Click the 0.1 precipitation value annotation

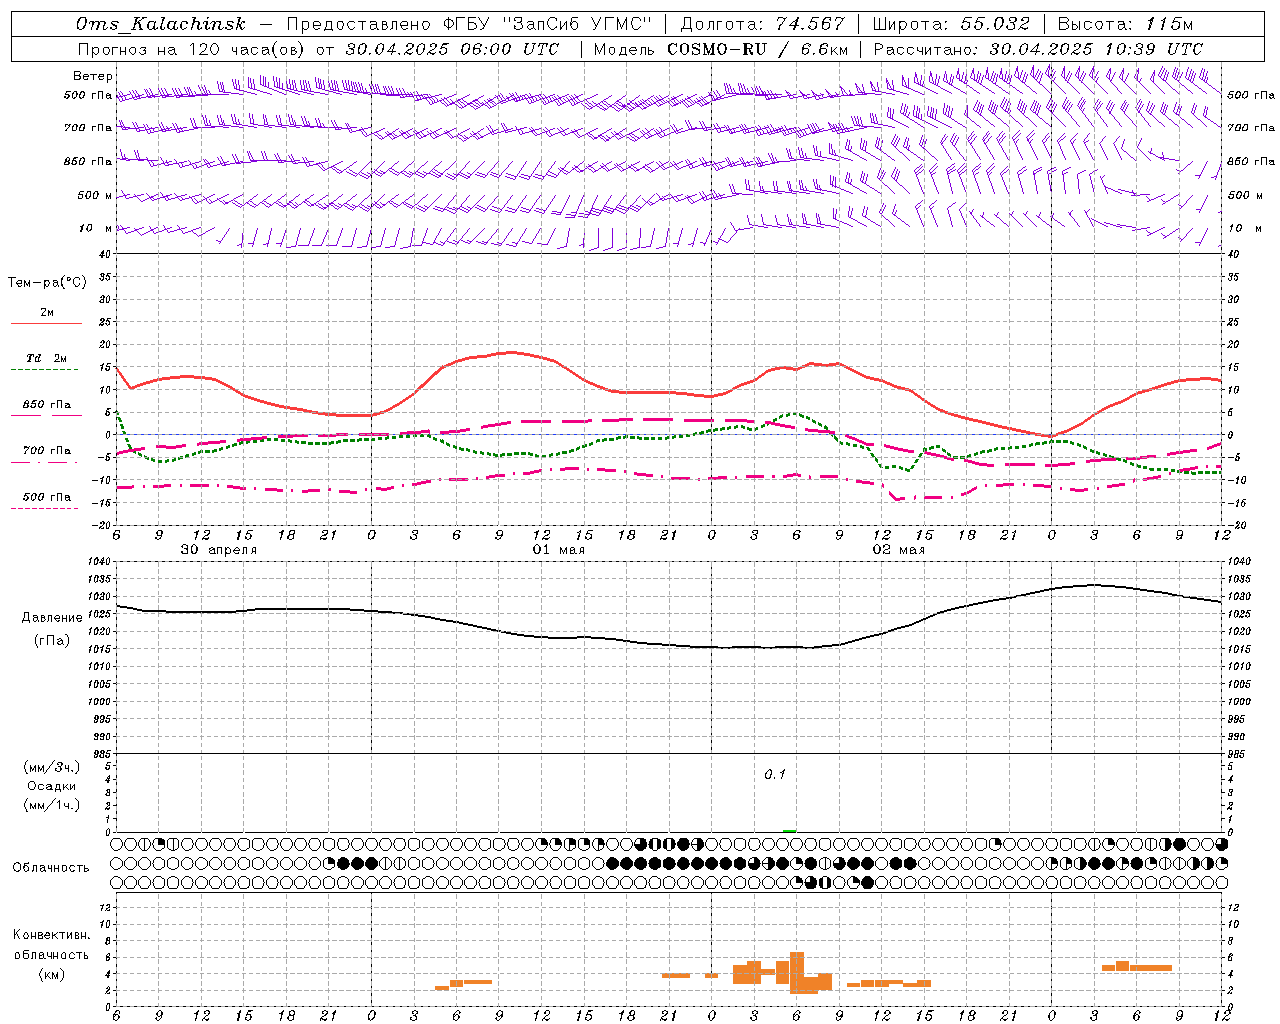coord(775,775)
